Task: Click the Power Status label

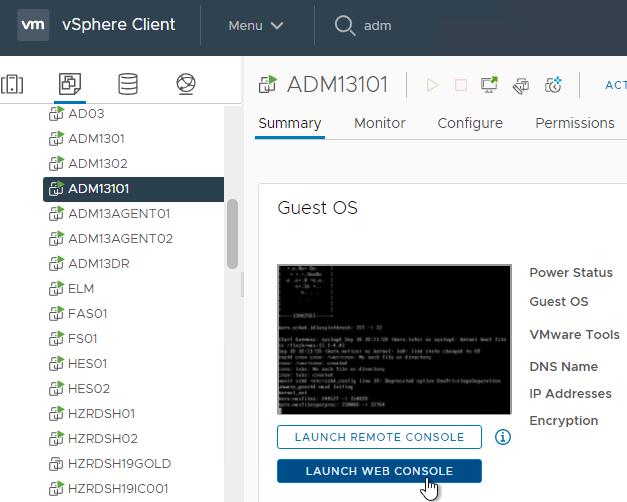Action: tap(571, 272)
